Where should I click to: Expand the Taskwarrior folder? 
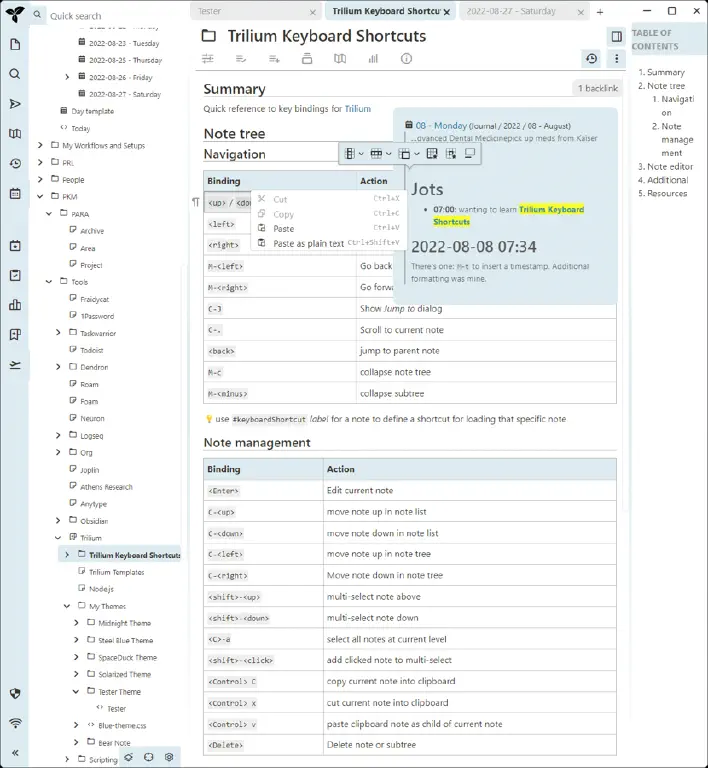point(58,333)
